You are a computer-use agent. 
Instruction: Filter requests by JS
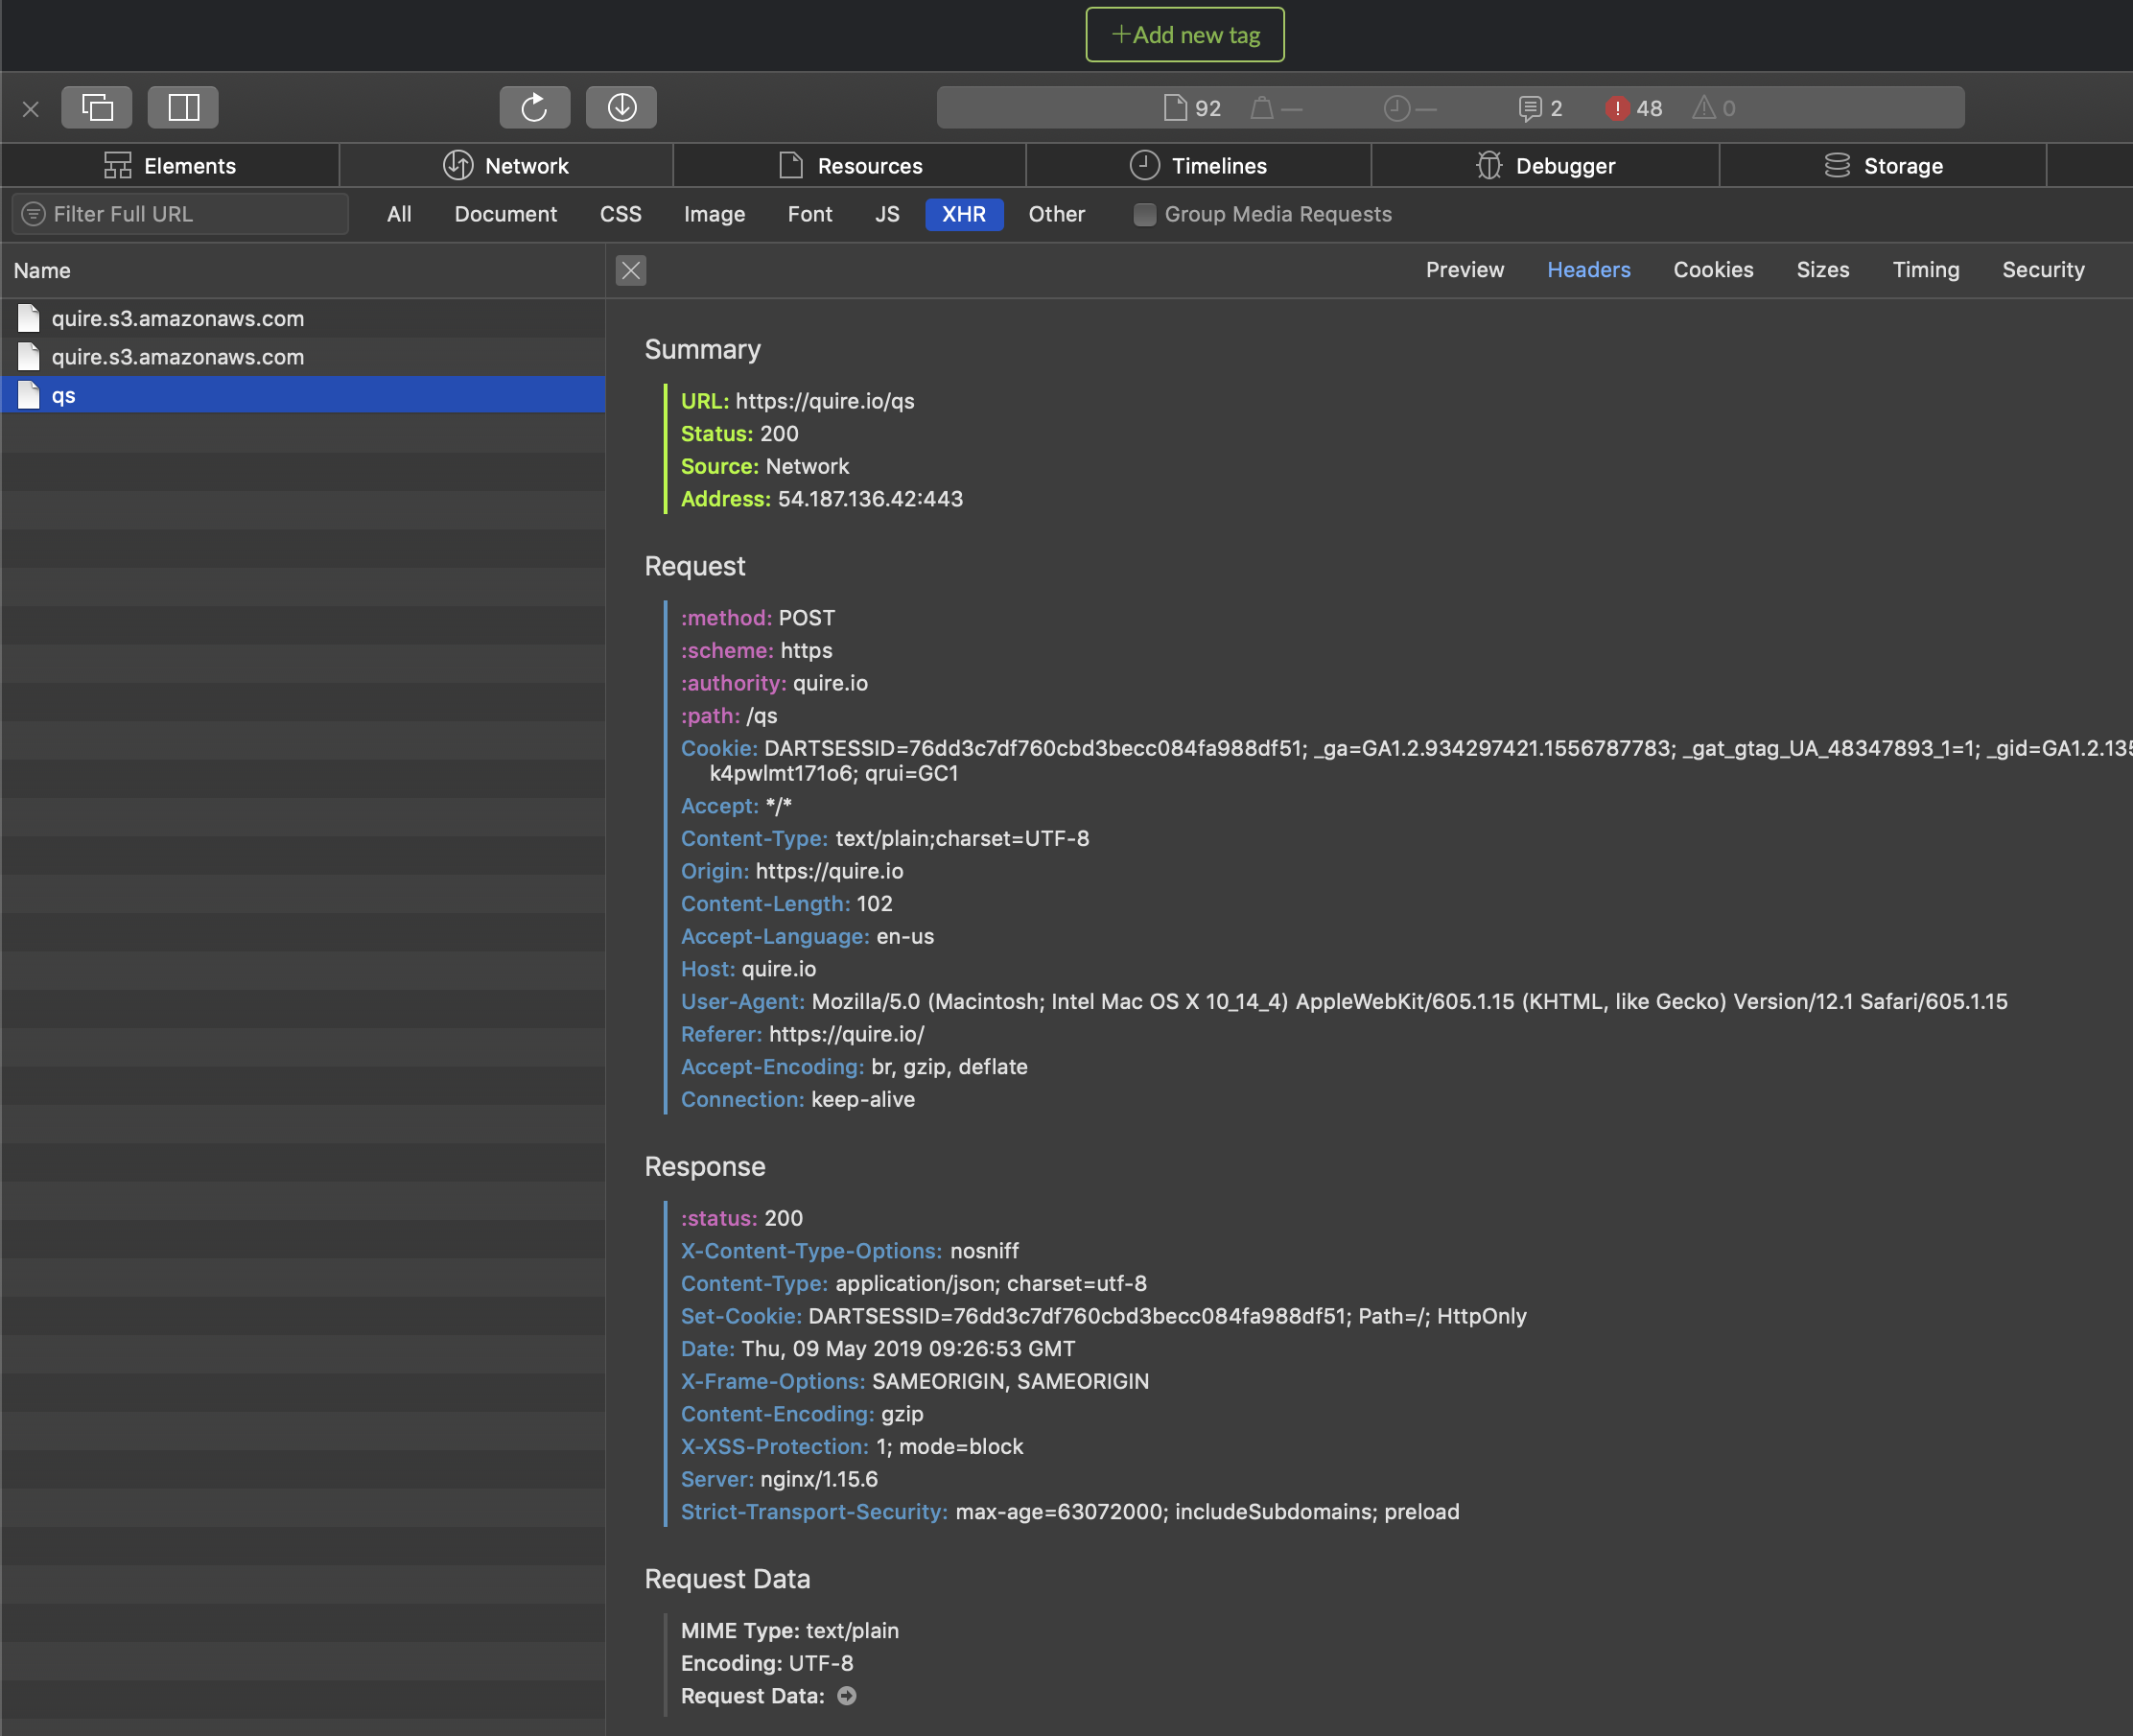pyautogui.click(x=887, y=214)
